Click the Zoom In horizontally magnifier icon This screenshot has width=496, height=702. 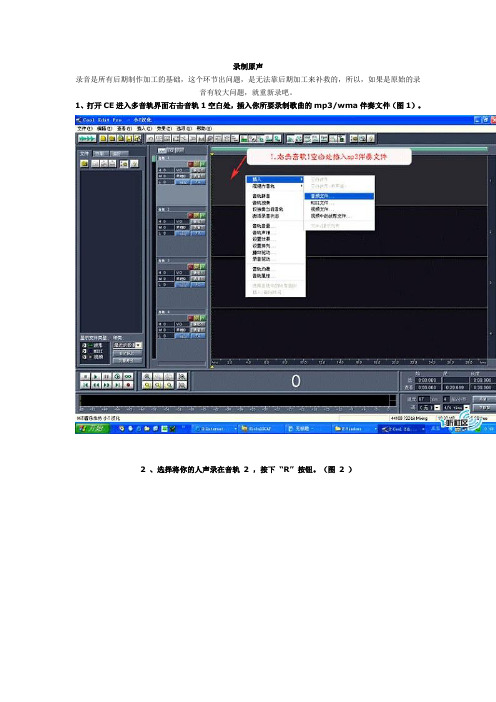pos(147,377)
